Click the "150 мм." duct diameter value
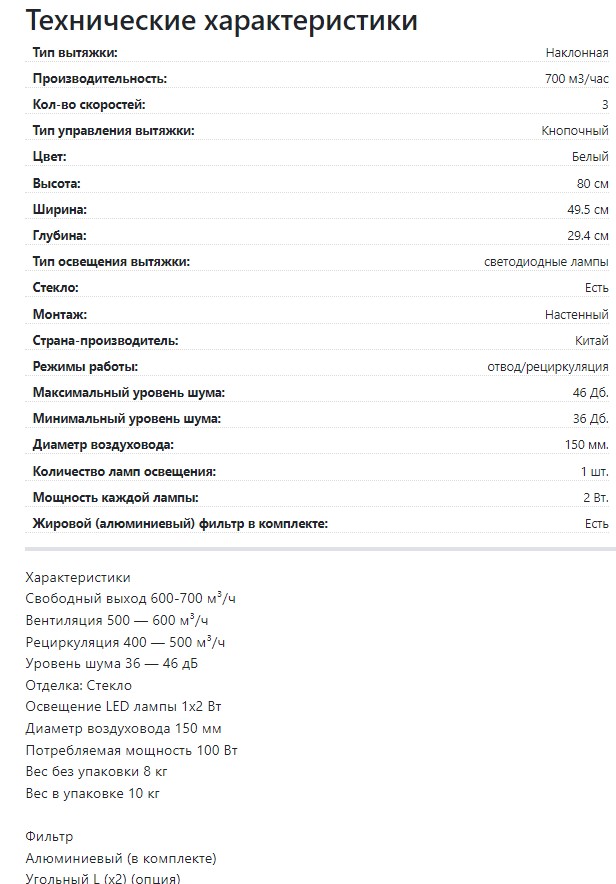The image size is (616, 884). click(x=586, y=445)
